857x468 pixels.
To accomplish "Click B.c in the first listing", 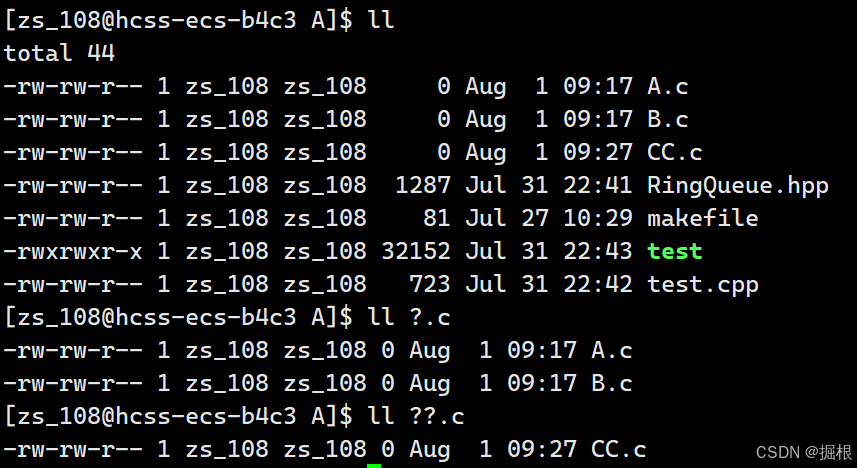I will point(667,120).
